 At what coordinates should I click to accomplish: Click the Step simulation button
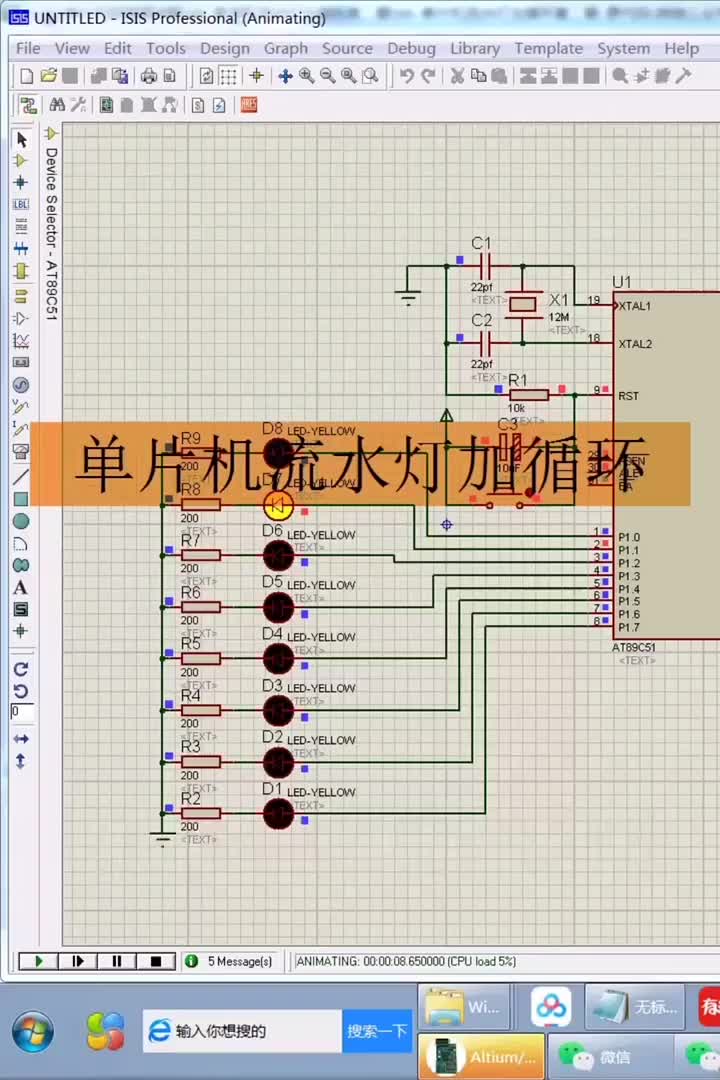tap(77, 961)
